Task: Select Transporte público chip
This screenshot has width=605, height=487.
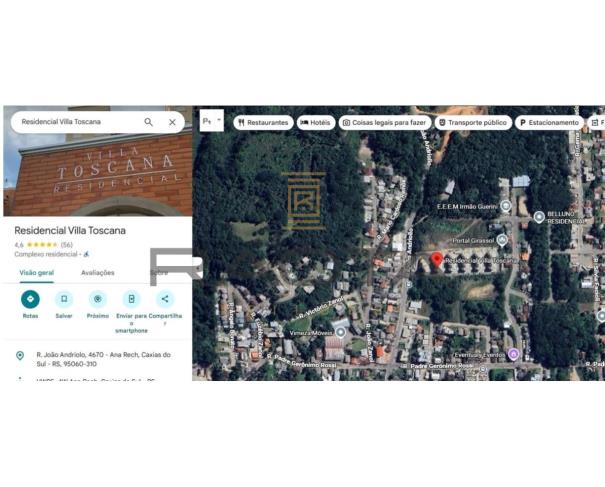Action: (473, 123)
